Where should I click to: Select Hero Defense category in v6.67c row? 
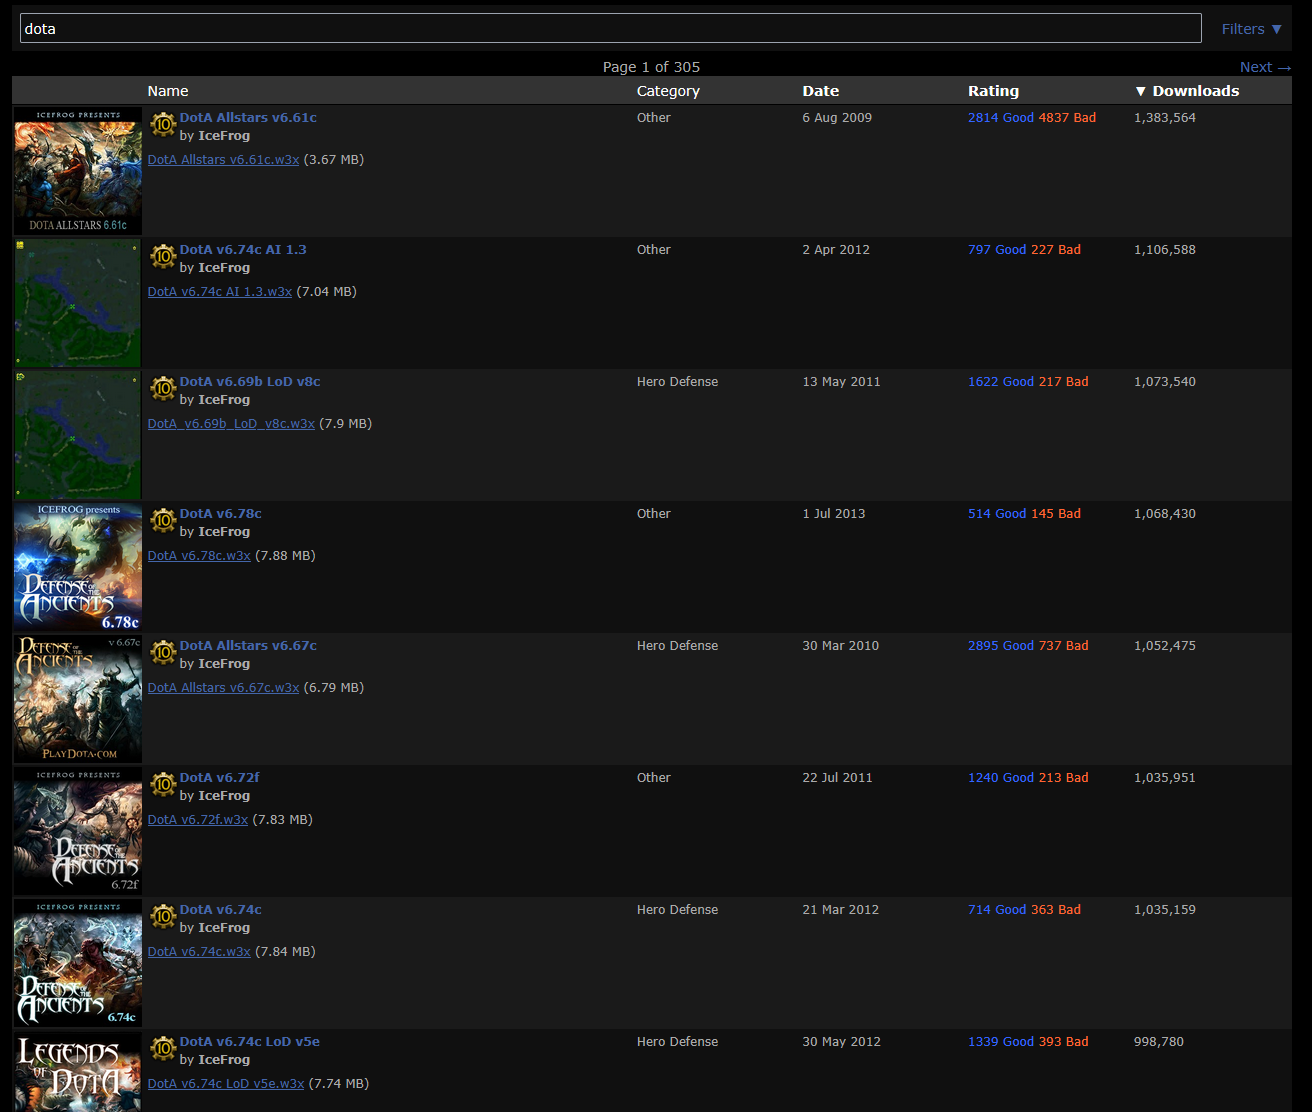677,645
